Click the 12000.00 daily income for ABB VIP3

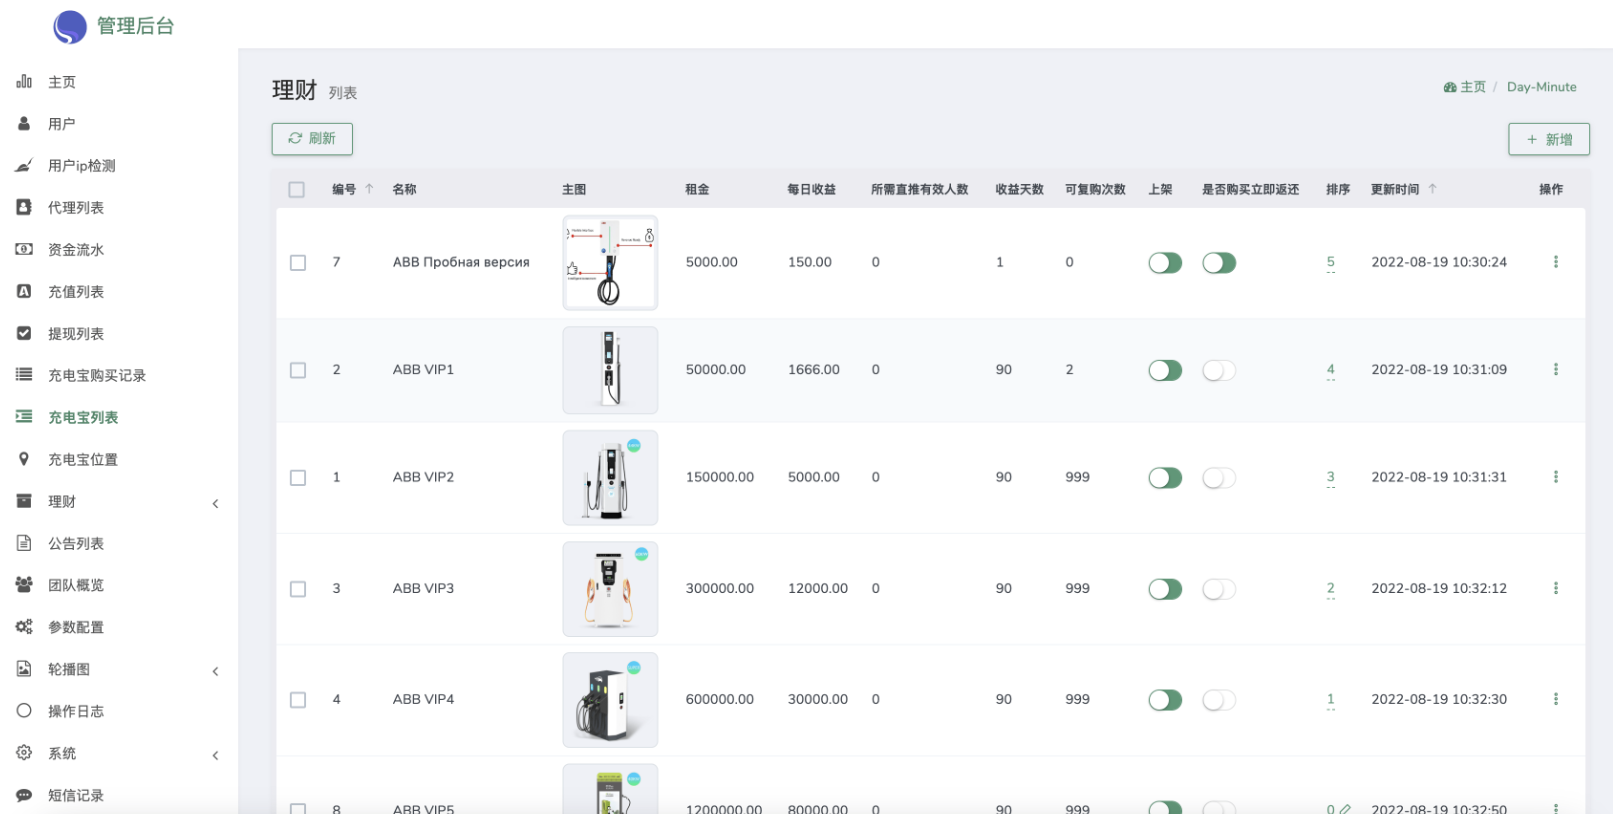pos(818,588)
